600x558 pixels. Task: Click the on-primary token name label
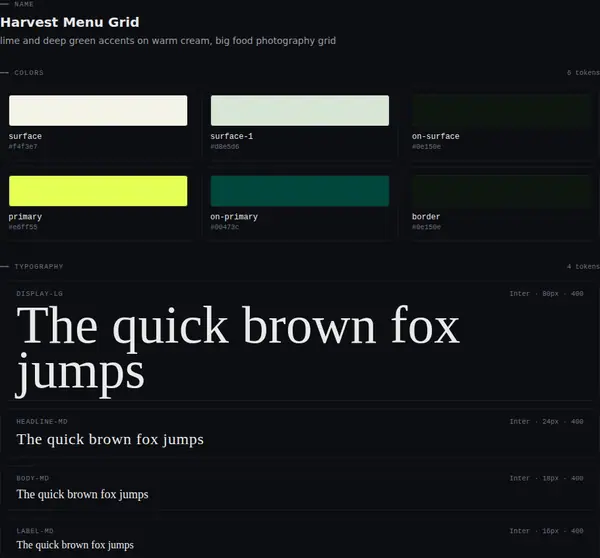(x=234, y=217)
